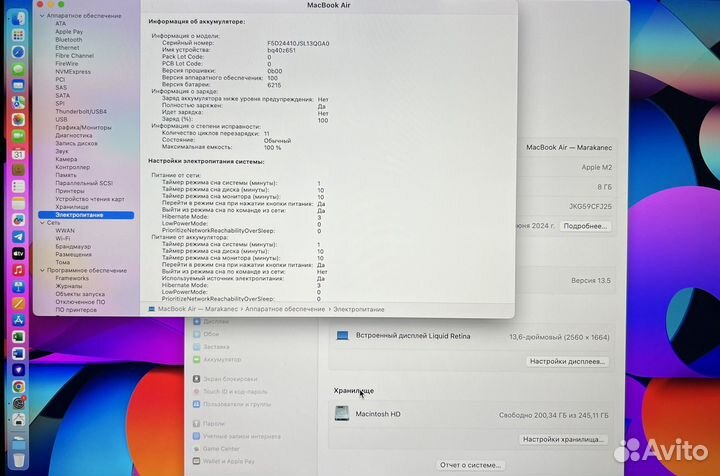Launch Microsoft Excel from the Dock
Image resolution: width=720 pixels, height=476 pixels.
18,336
